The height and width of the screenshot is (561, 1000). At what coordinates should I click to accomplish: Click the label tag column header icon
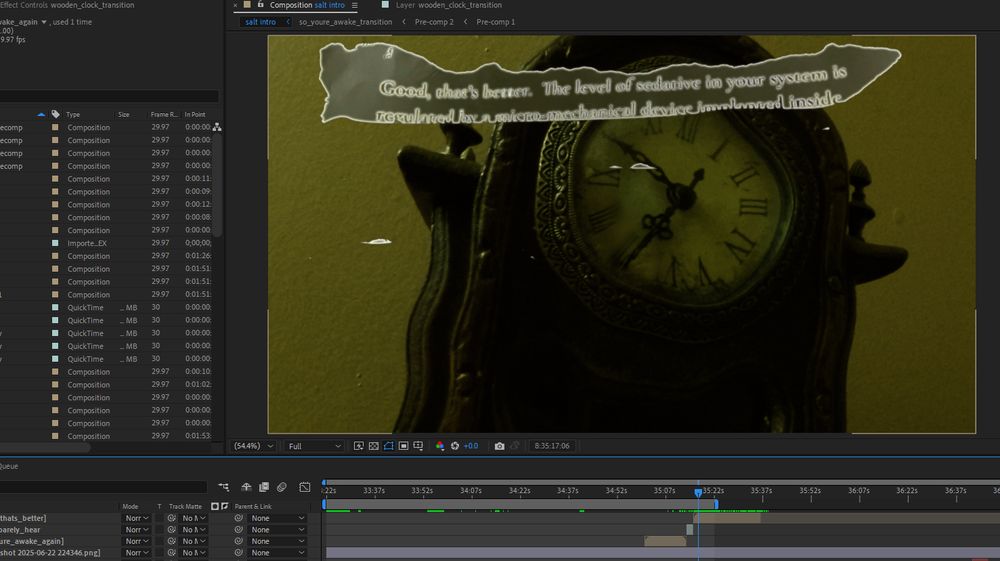[55, 115]
